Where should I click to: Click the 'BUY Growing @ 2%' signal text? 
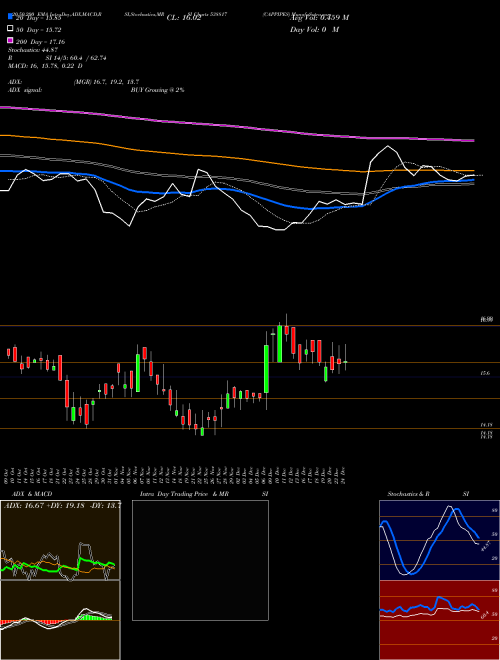[x=157, y=90]
